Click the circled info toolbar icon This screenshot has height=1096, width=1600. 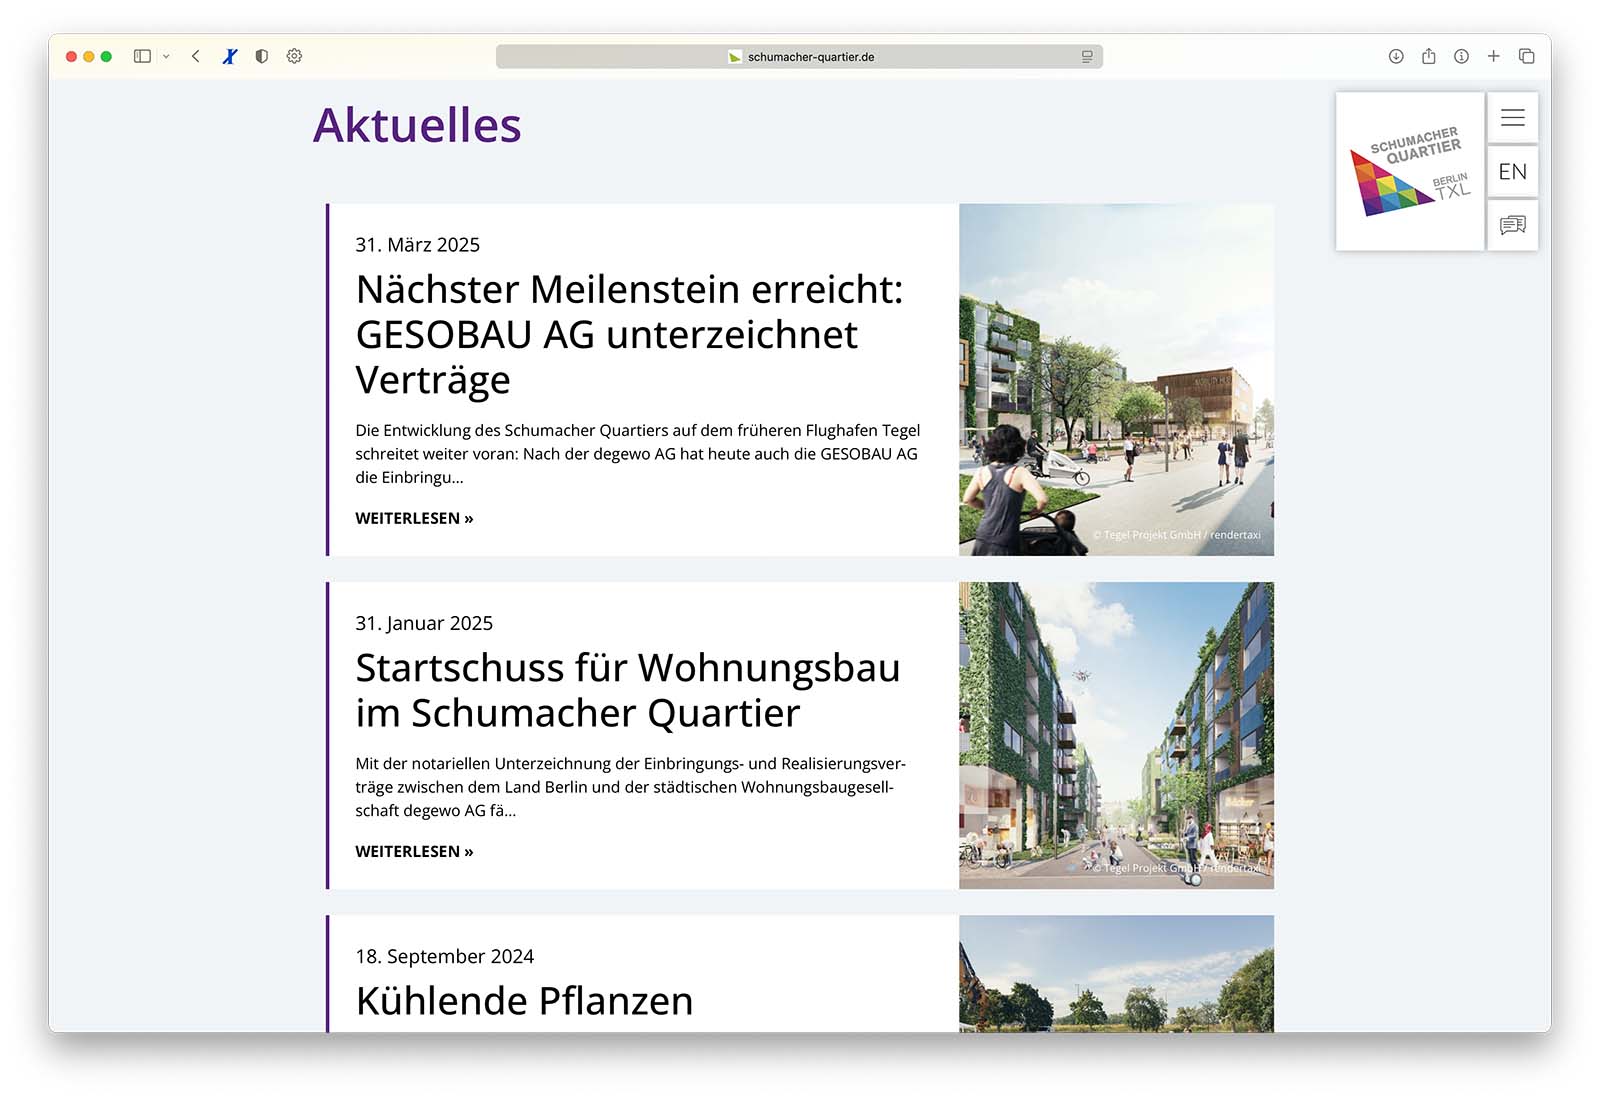click(1461, 56)
